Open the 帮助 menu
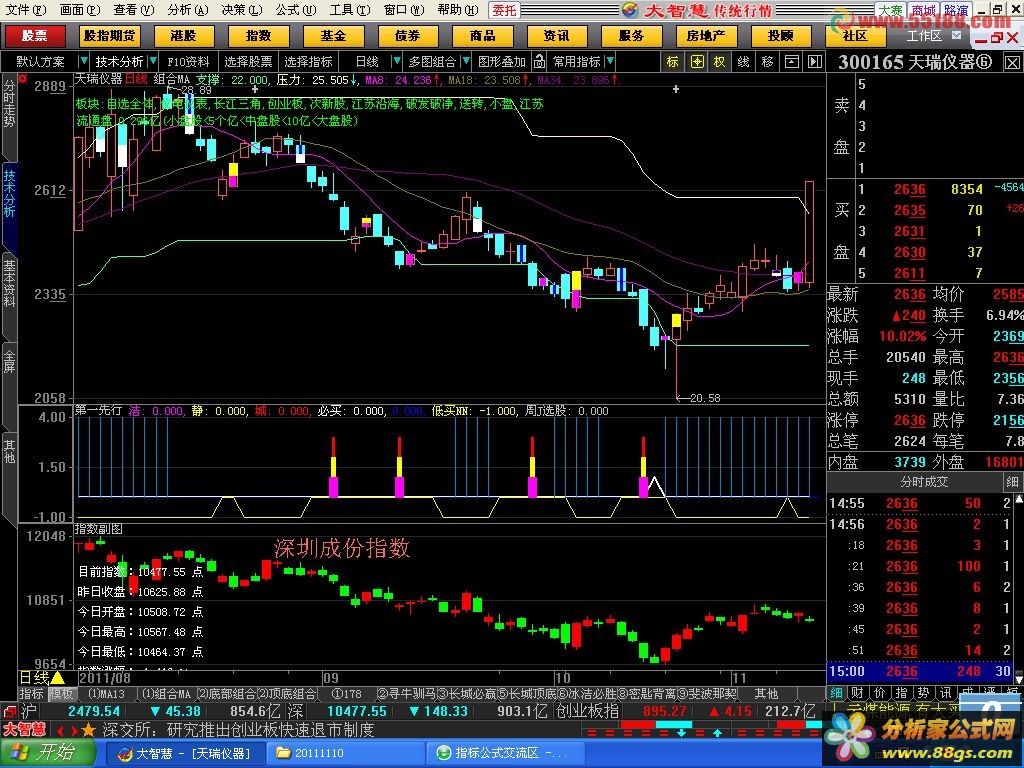The height and width of the screenshot is (768, 1024). (457, 9)
